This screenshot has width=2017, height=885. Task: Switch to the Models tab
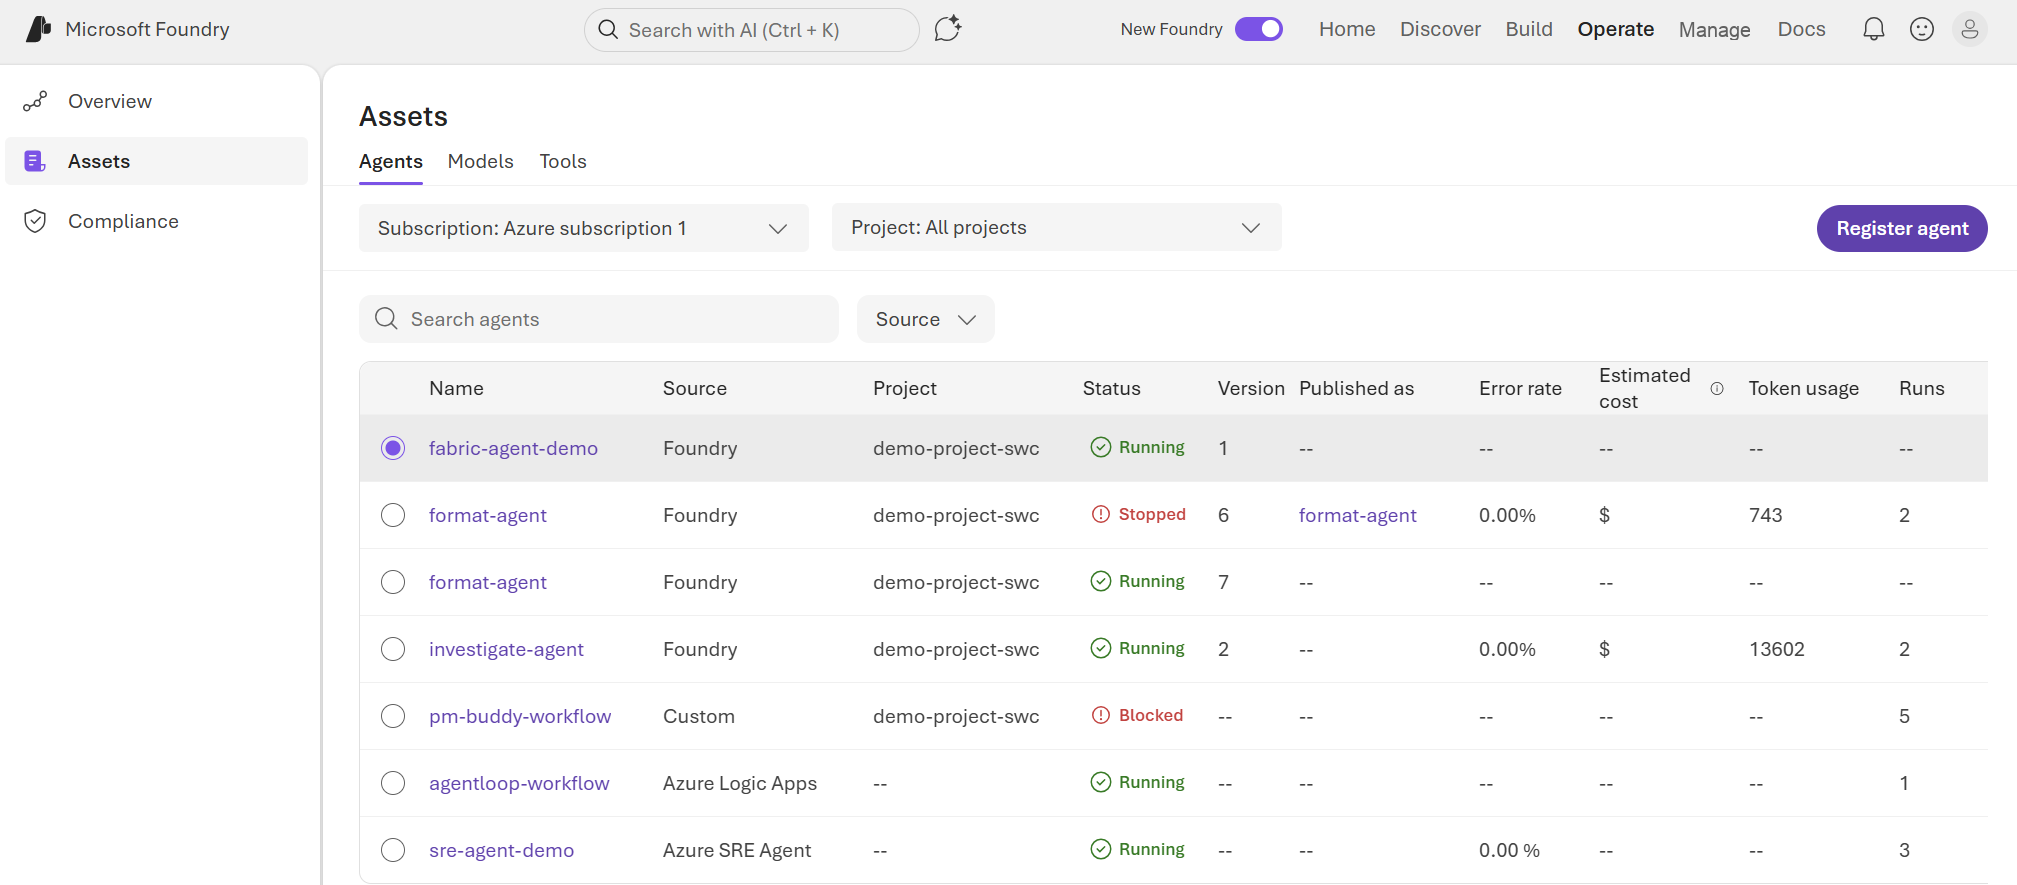[481, 161]
